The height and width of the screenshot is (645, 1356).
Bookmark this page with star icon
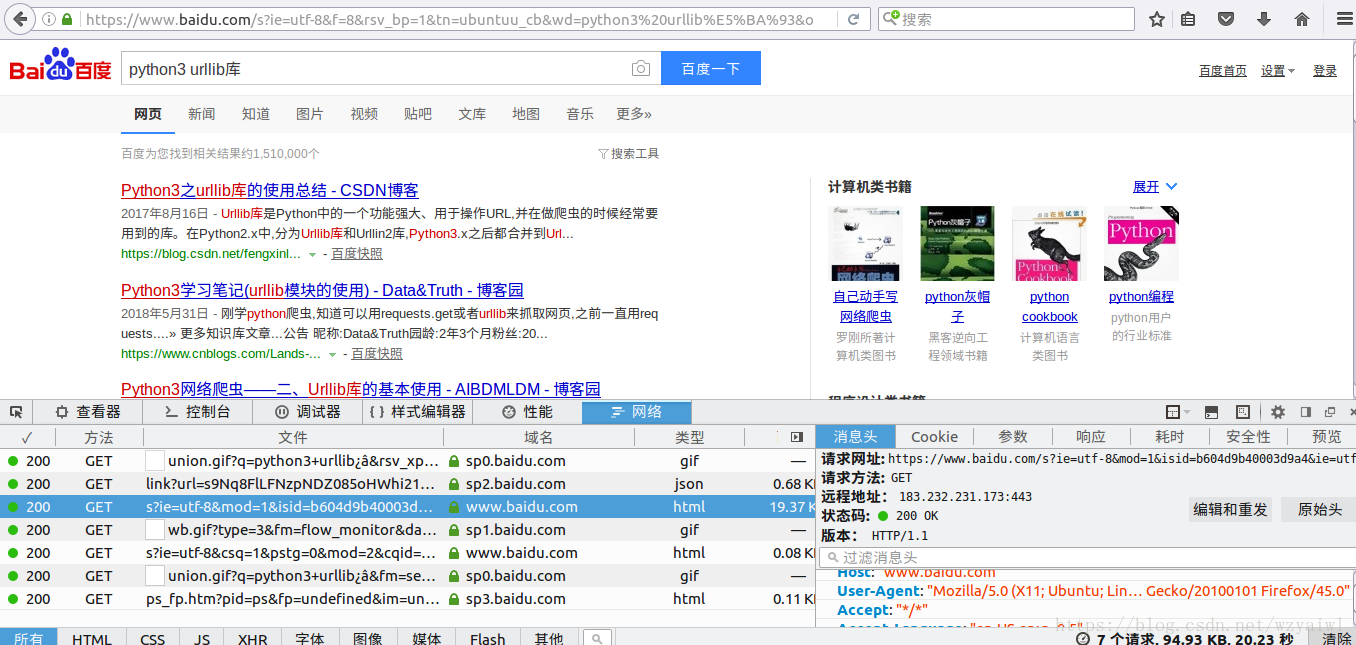click(1157, 19)
